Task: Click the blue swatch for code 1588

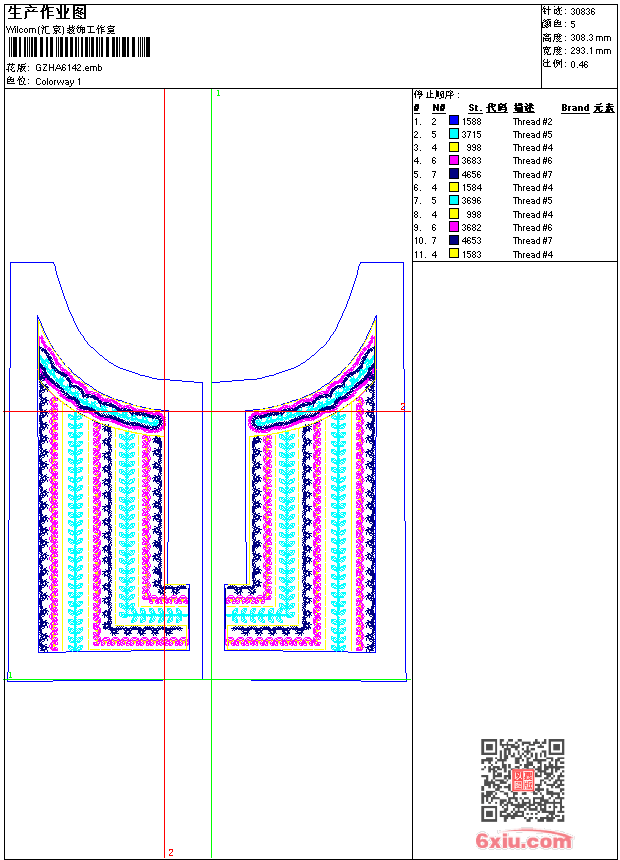Action: 454,121
